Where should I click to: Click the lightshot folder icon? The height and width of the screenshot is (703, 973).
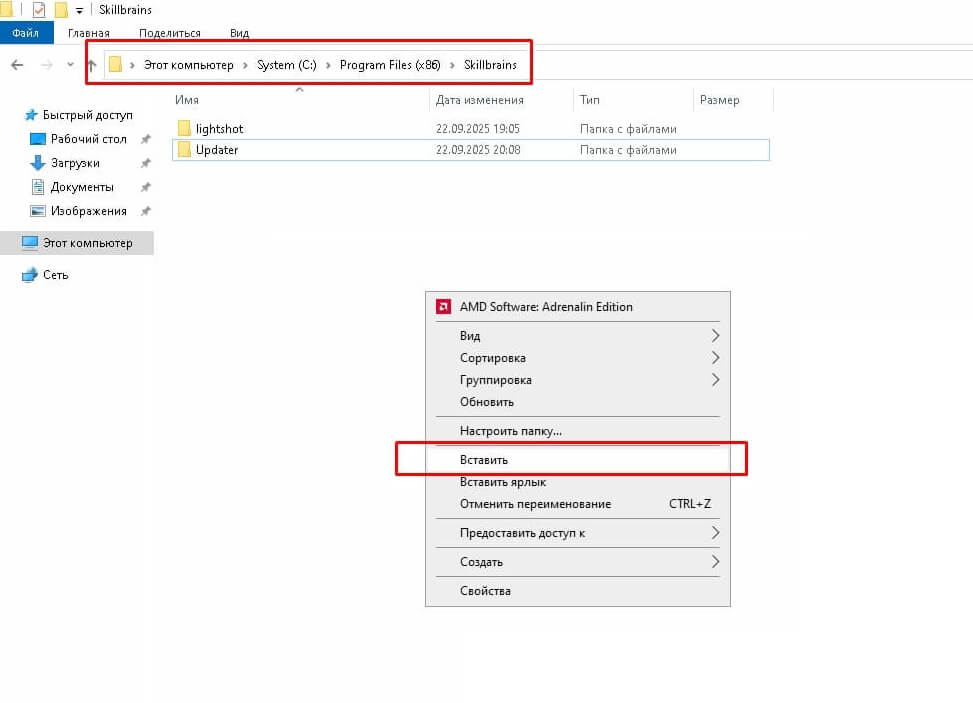(184, 129)
